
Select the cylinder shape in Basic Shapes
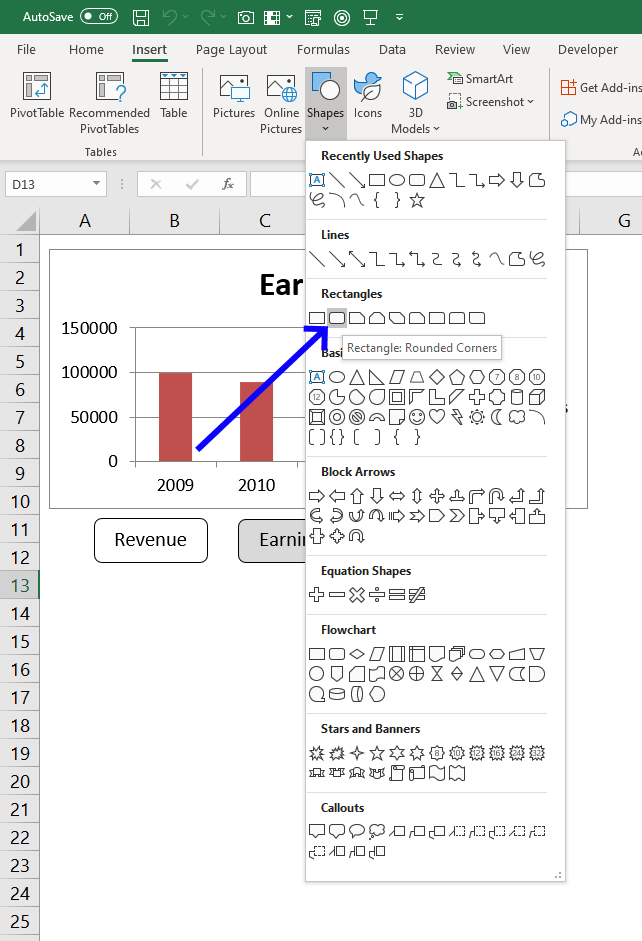[x=517, y=397]
